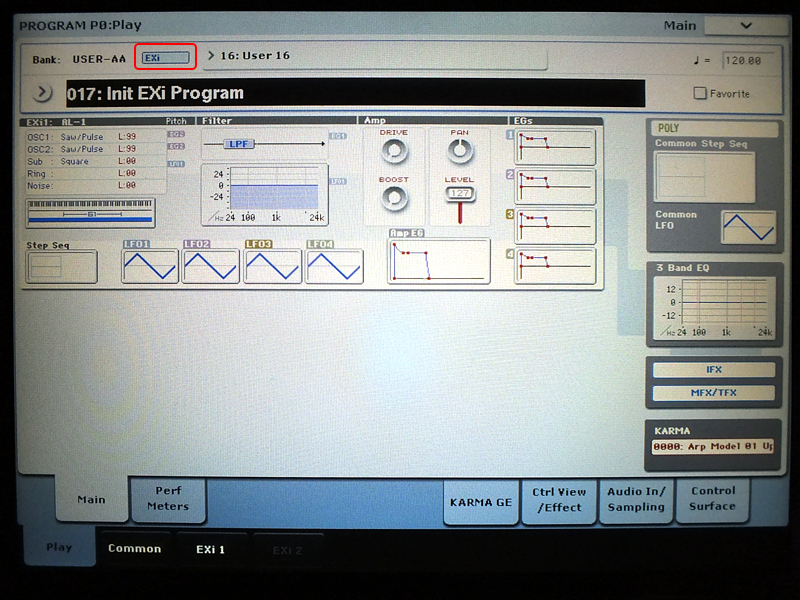Open the MFX/TFX button
This screenshot has width=800, height=600.
pos(714,392)
